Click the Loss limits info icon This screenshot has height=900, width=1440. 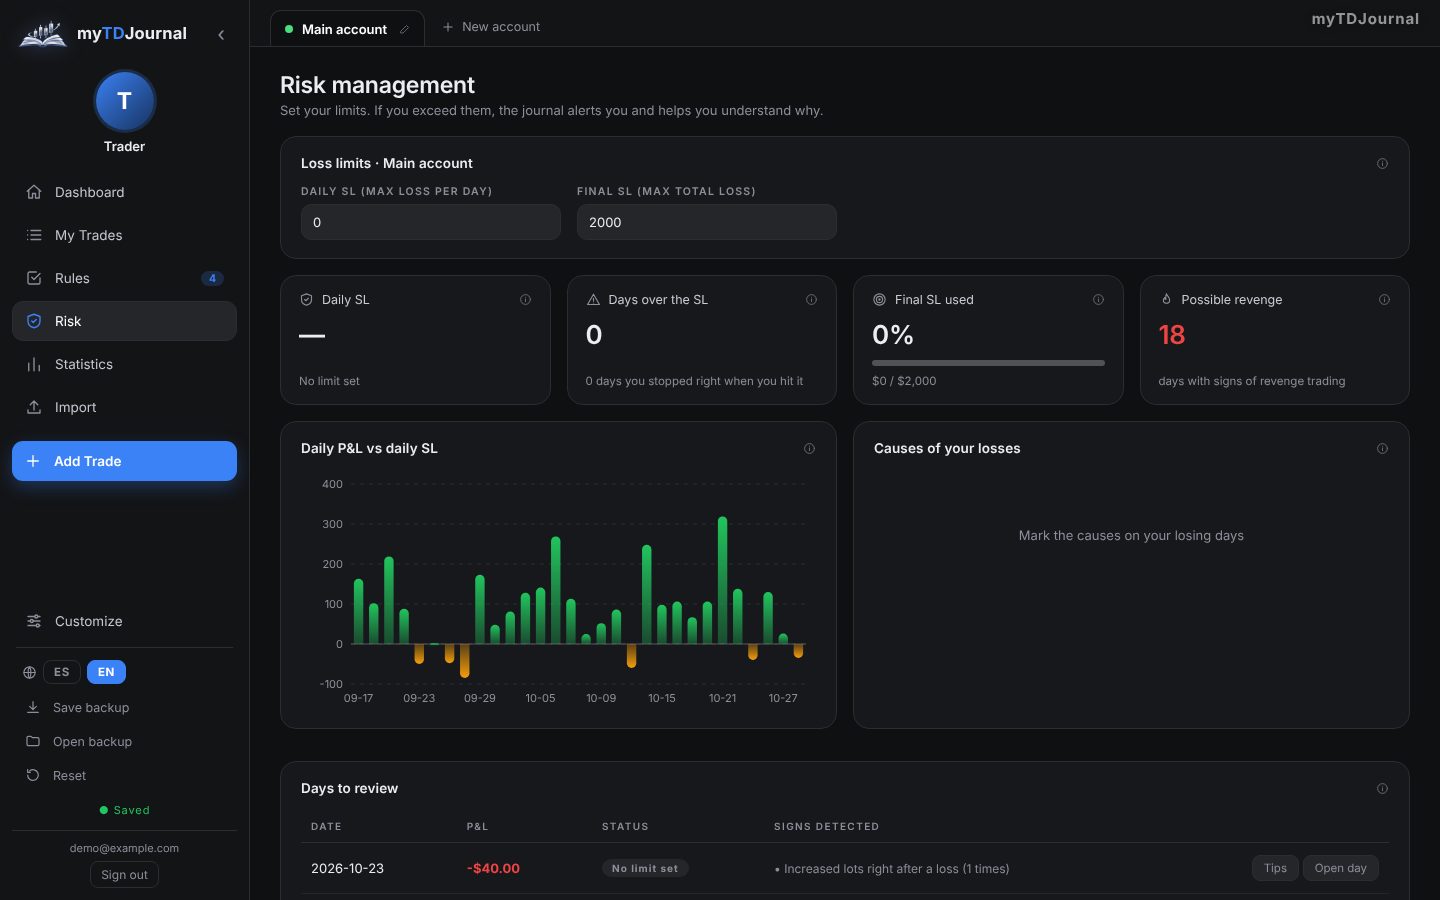[x=1382, y=163]
